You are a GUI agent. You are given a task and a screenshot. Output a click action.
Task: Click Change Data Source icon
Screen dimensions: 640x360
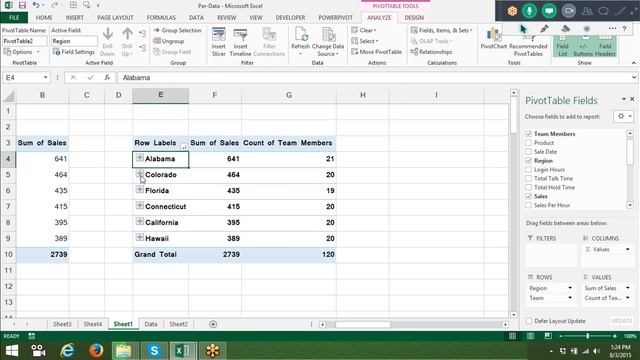pyautogui.click(x=328, y=42)
